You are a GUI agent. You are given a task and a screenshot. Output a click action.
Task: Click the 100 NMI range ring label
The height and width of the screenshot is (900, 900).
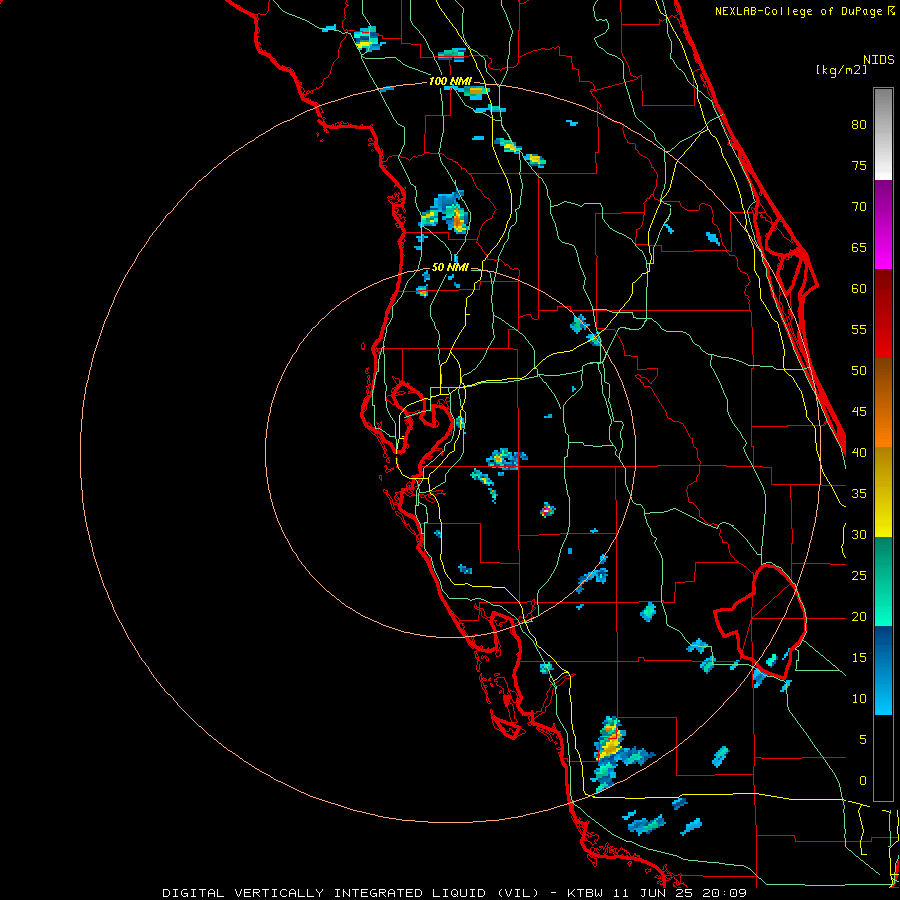click(x=450, y=82)
